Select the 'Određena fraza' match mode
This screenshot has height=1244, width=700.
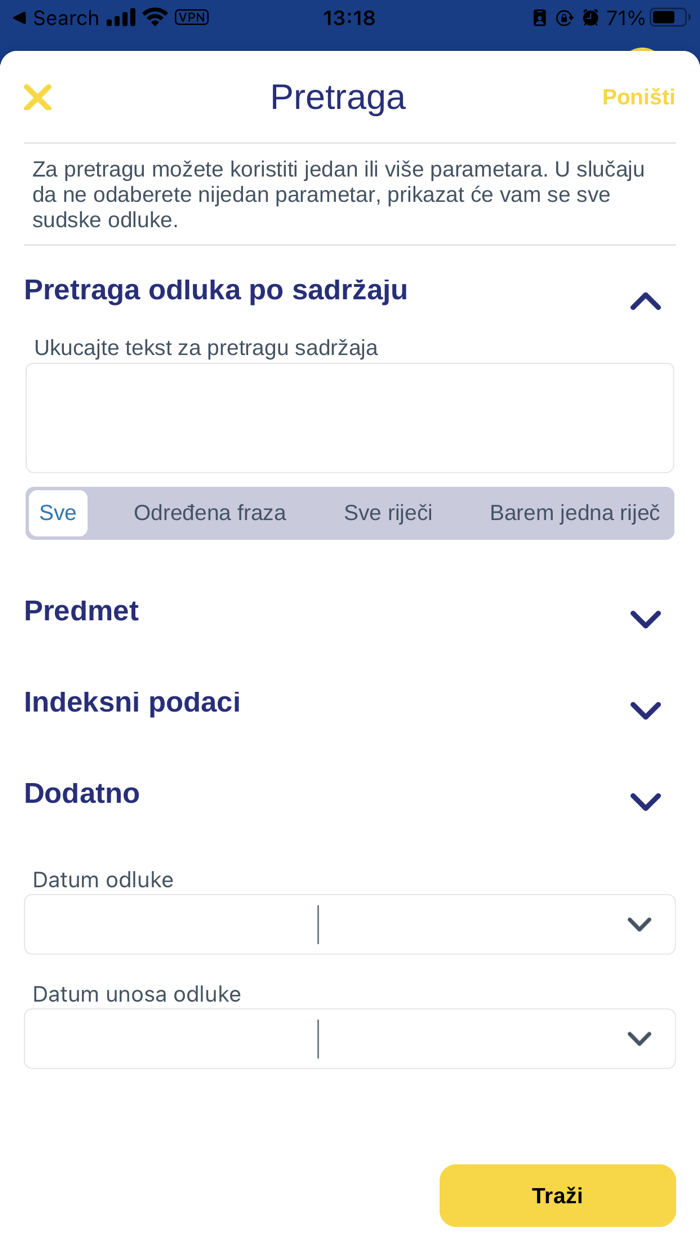point(210,512)
